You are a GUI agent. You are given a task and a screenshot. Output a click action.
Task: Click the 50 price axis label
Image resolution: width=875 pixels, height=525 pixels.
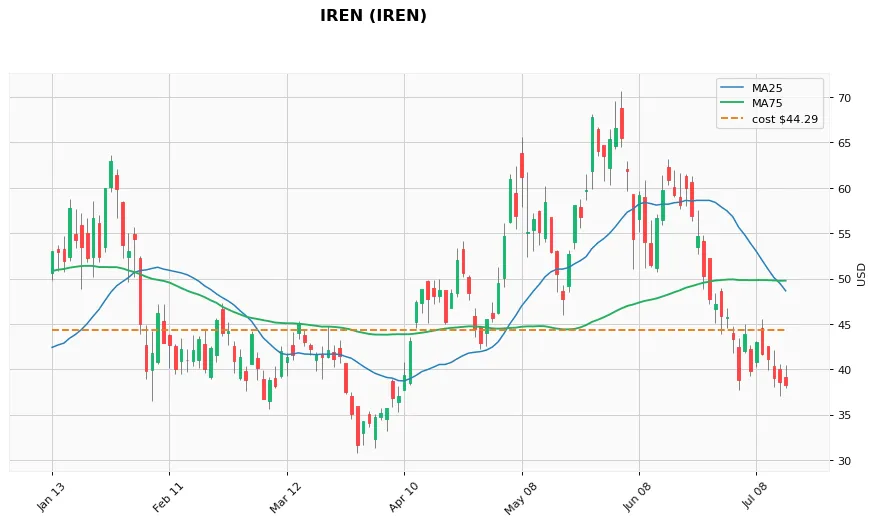844,280
